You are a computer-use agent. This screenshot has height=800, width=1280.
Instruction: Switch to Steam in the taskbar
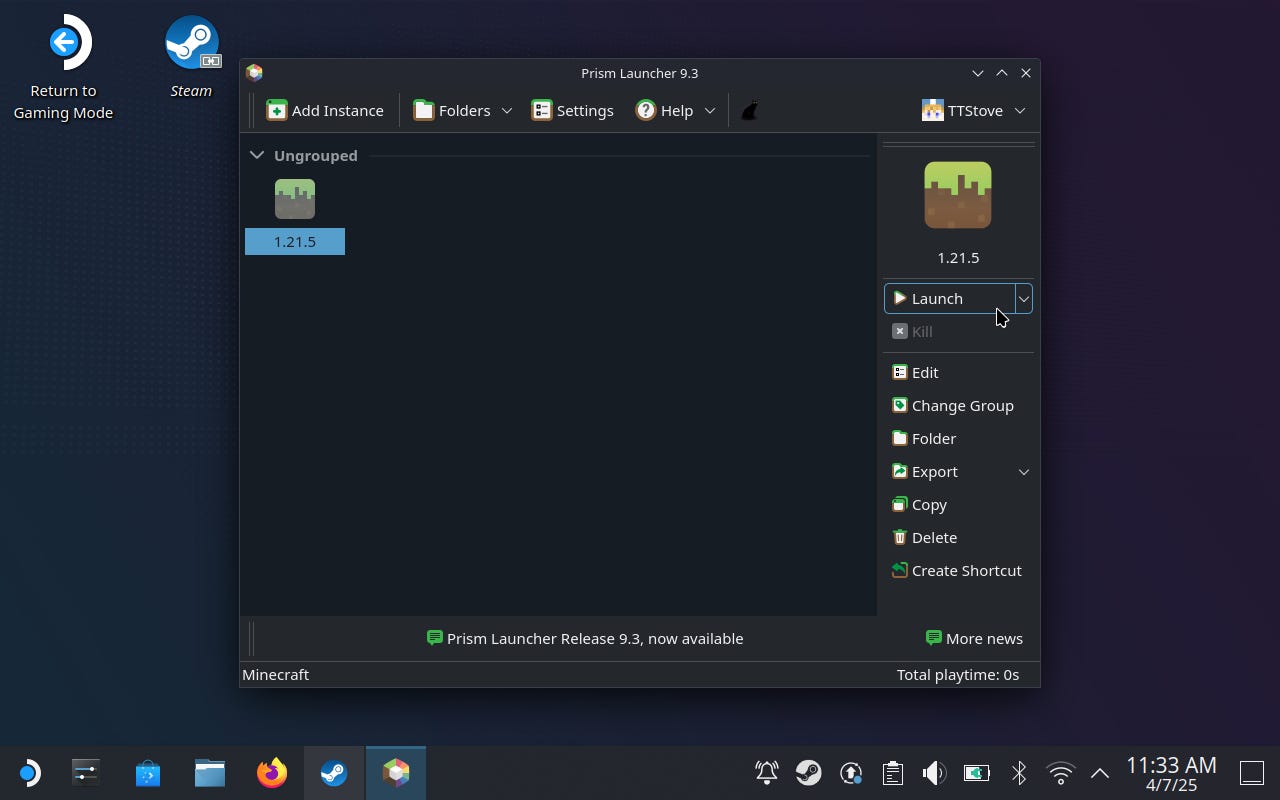pos(334,773)
